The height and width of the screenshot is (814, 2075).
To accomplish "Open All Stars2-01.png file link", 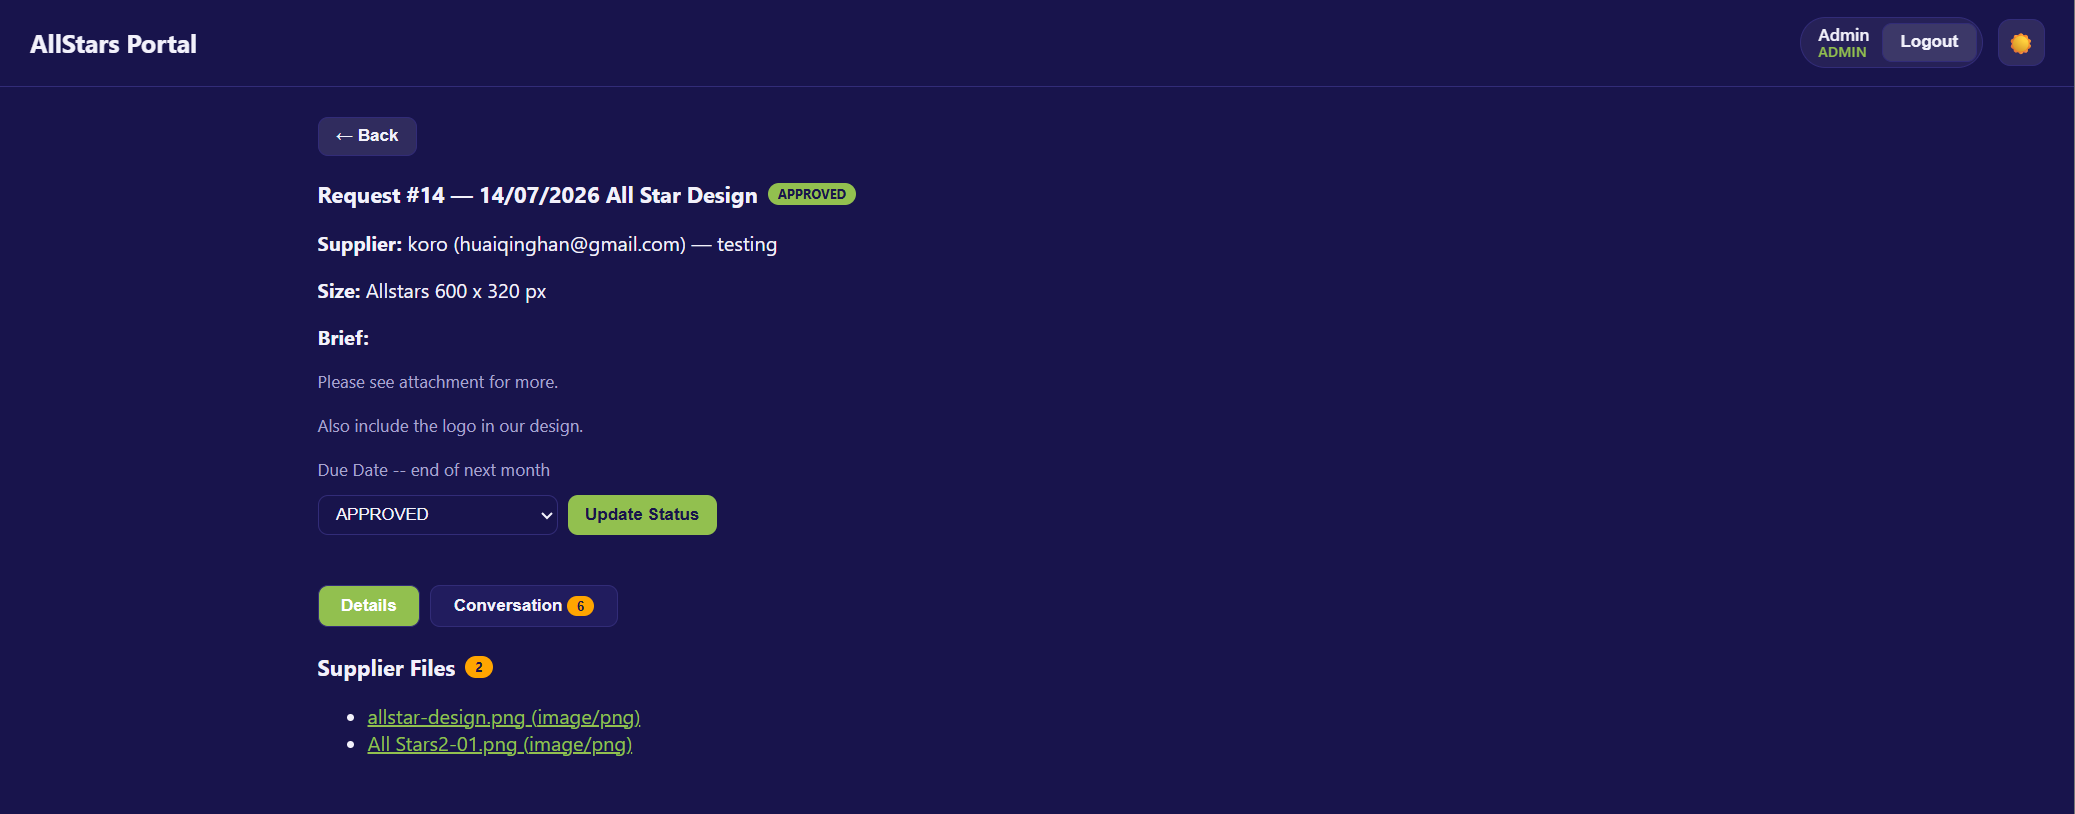I will point(500,744).
